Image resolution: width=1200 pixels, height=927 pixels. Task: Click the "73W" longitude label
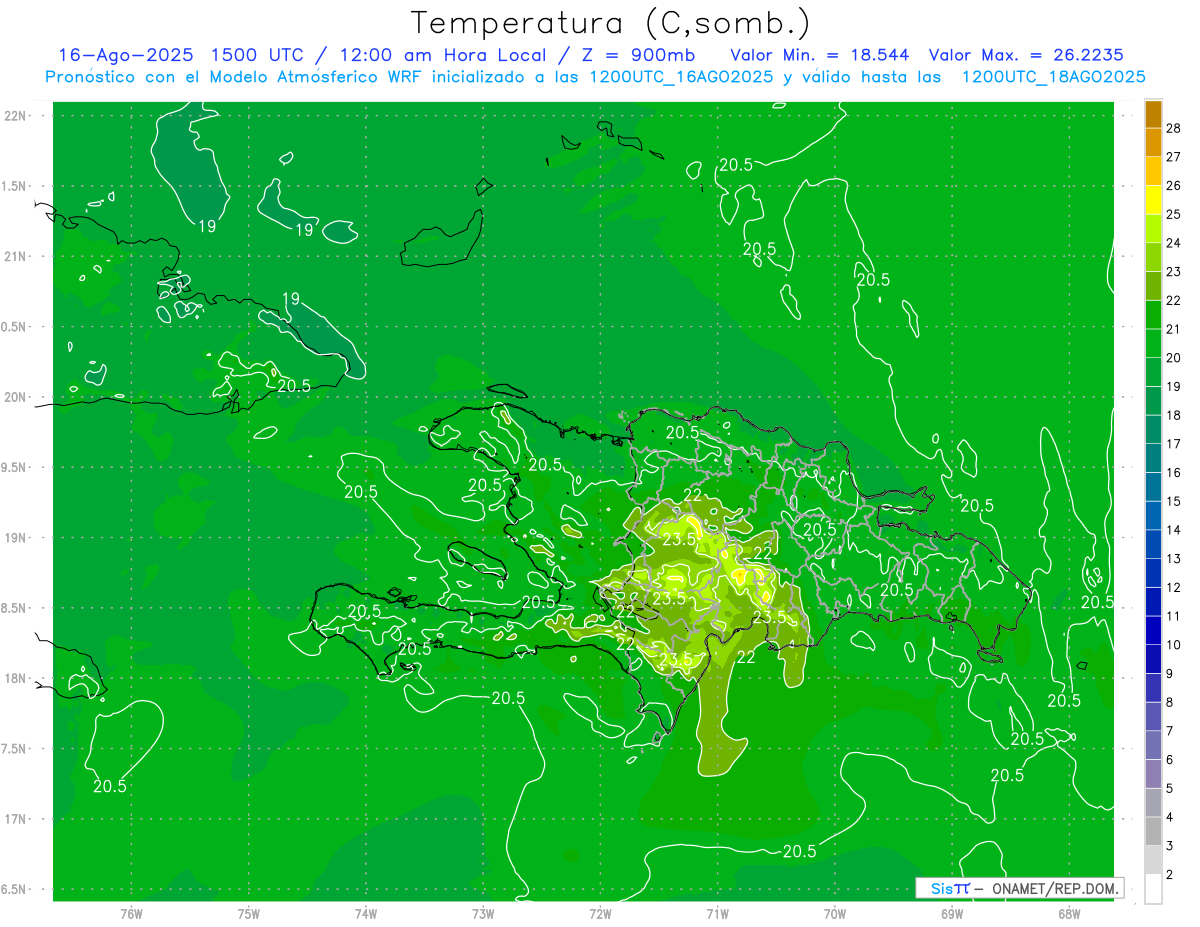(x=482, y=913)
